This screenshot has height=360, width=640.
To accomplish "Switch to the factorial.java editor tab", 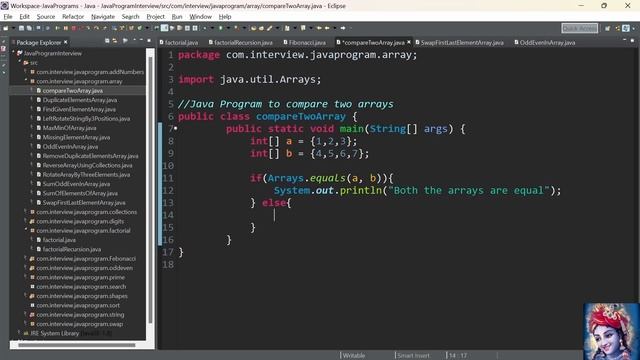I will point(179,42).
